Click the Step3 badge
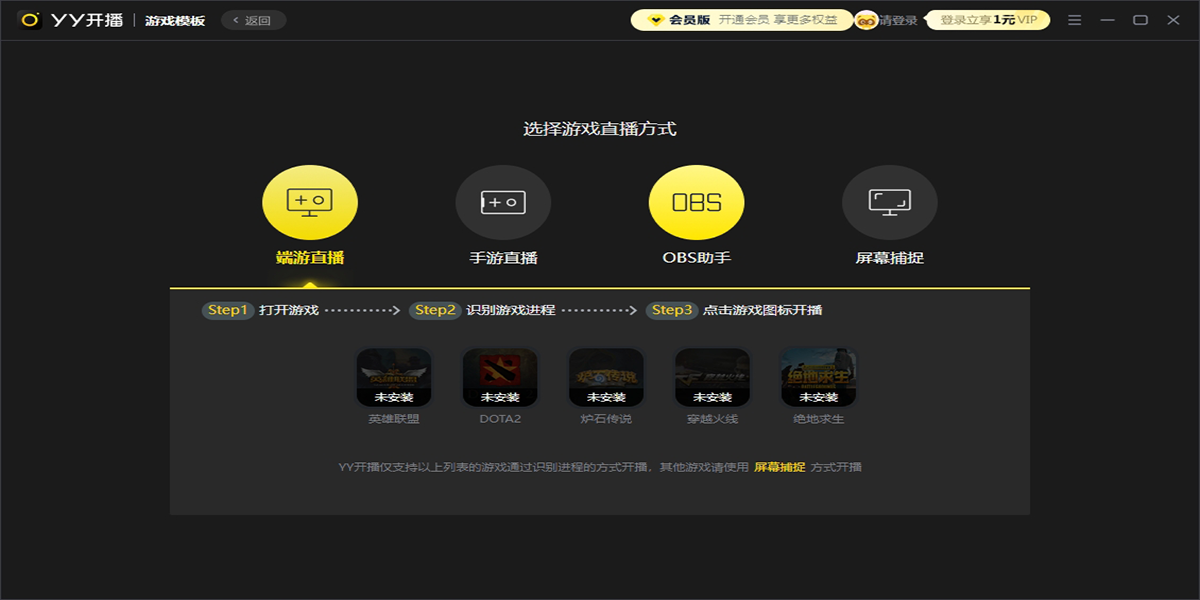The width and height of the screenshot is (1200, 600). coord(672,310)
